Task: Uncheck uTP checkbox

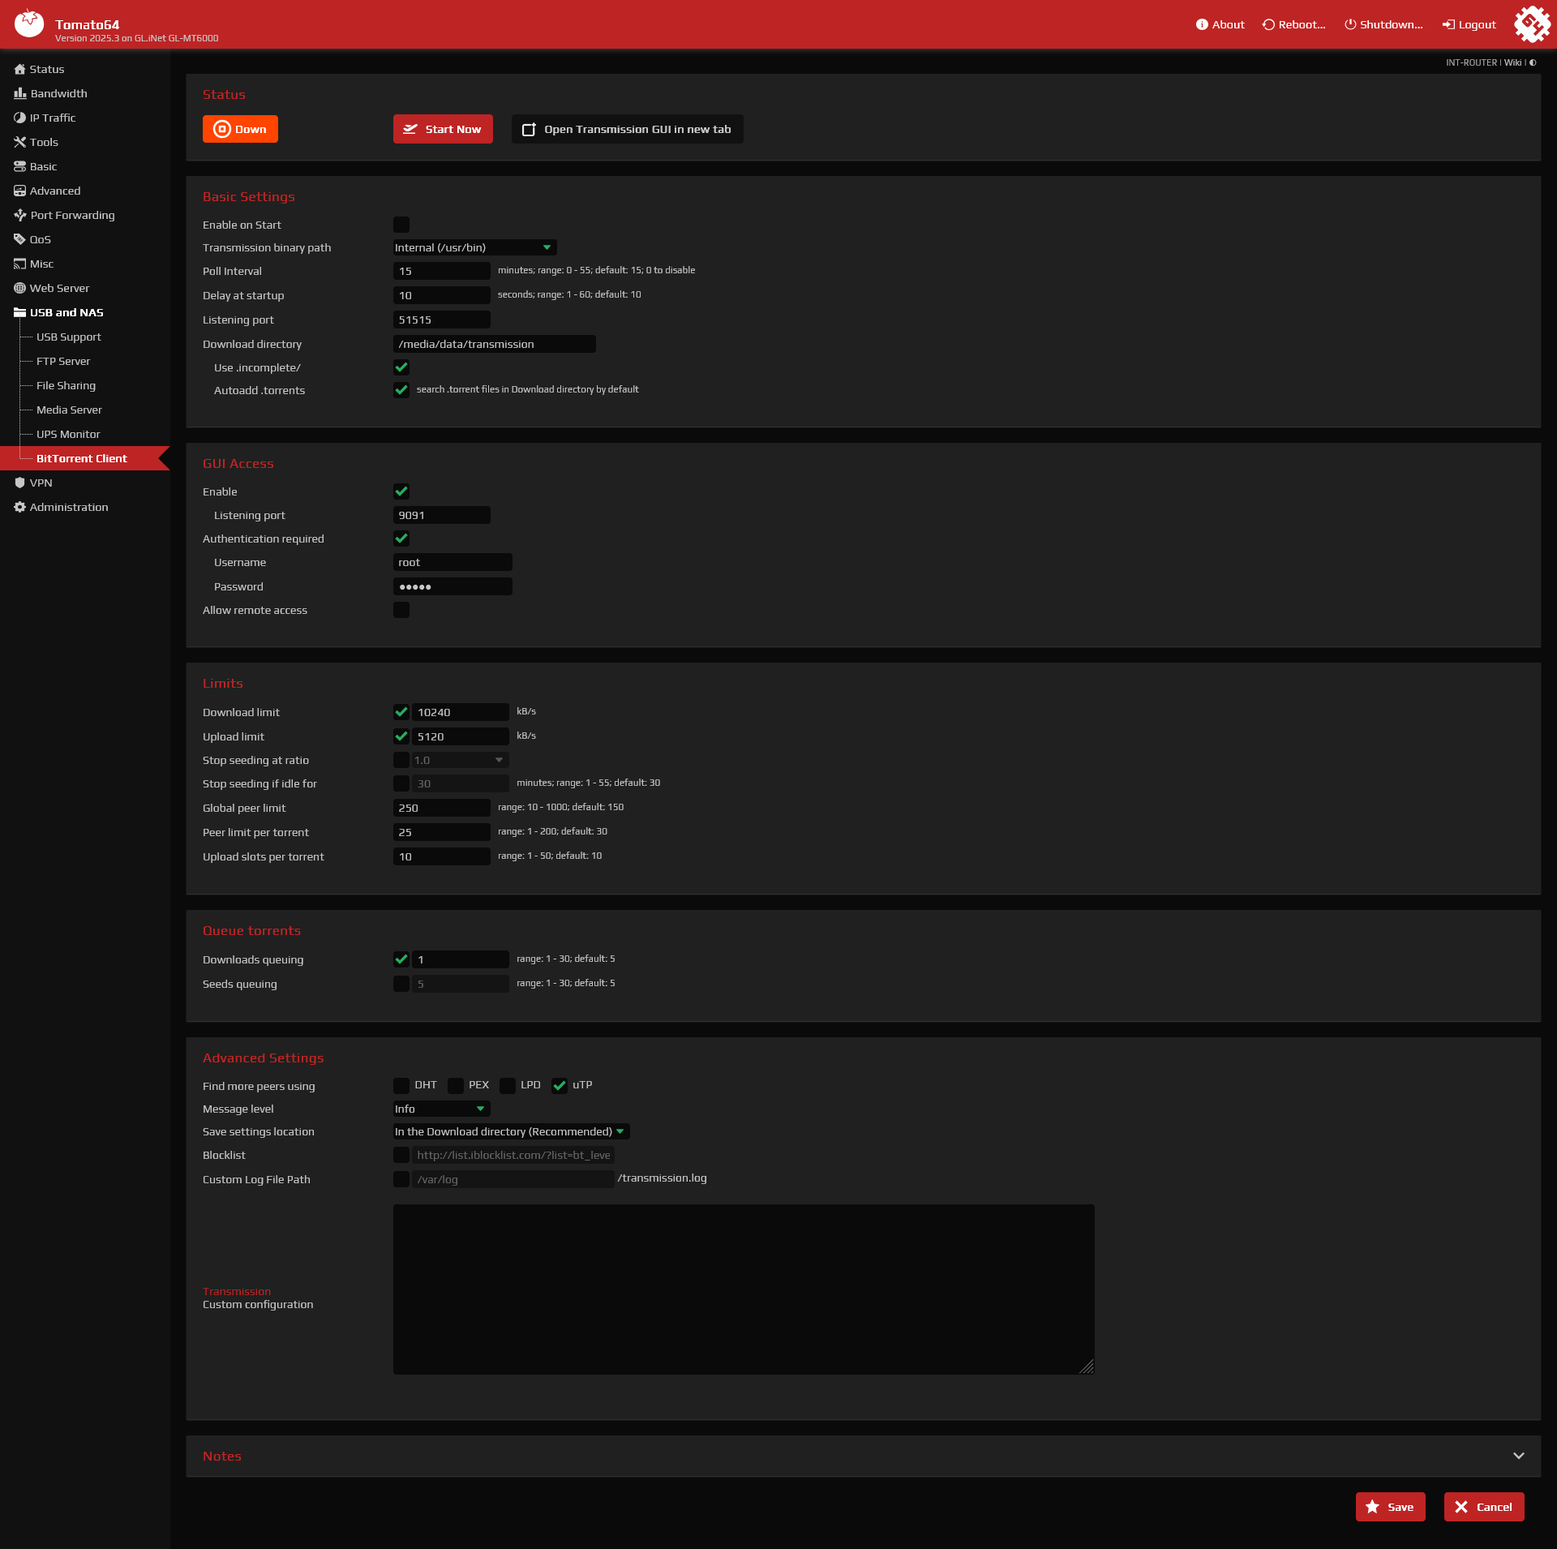Action: pyautogui.click(x=559, y=1085)
